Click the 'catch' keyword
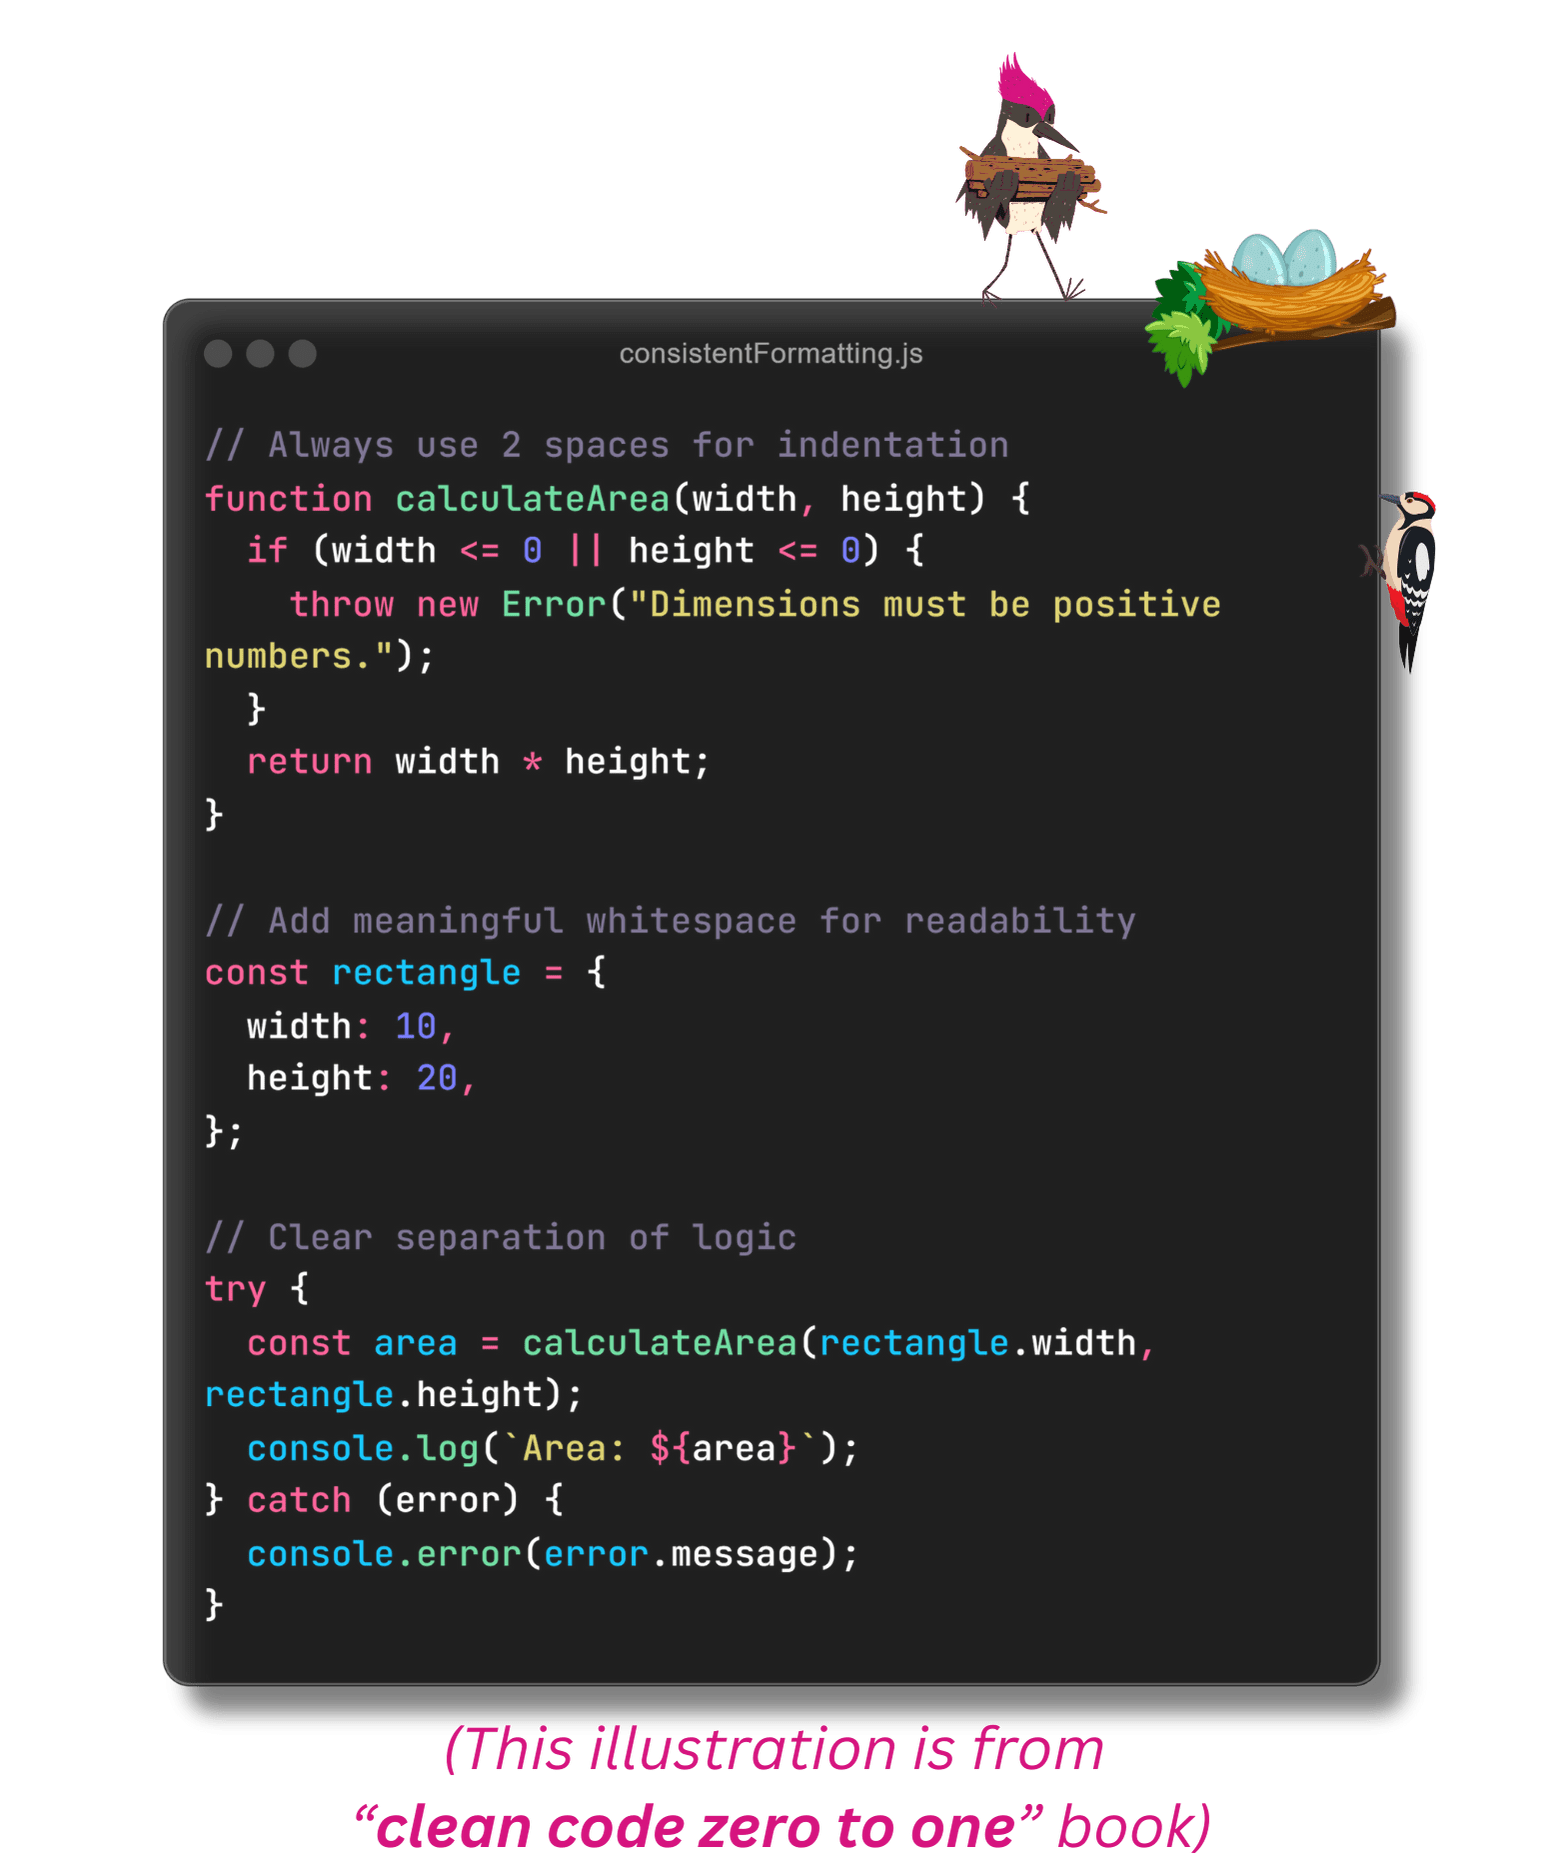This screenshot has height=1875, width=1562. [299, 1500]
